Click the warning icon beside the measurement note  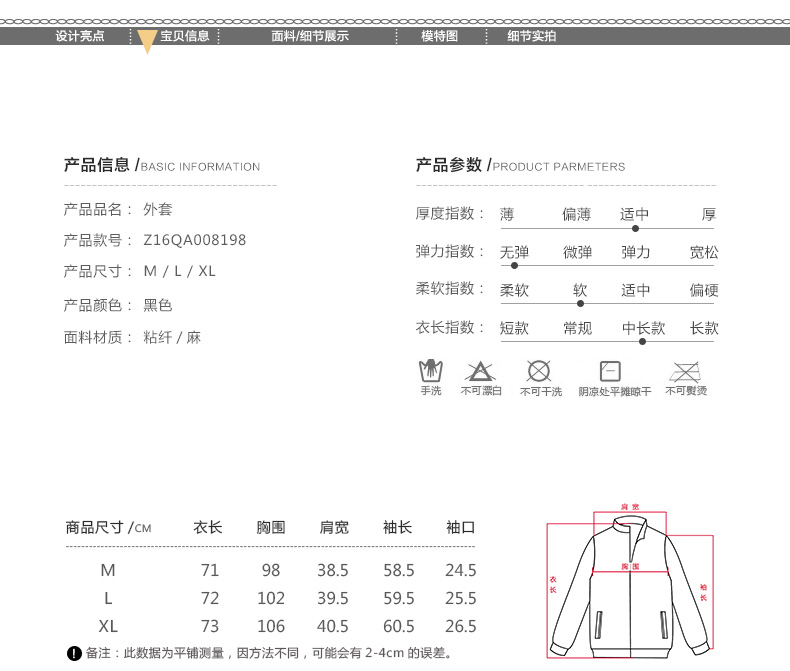click(x=73, y=653)
